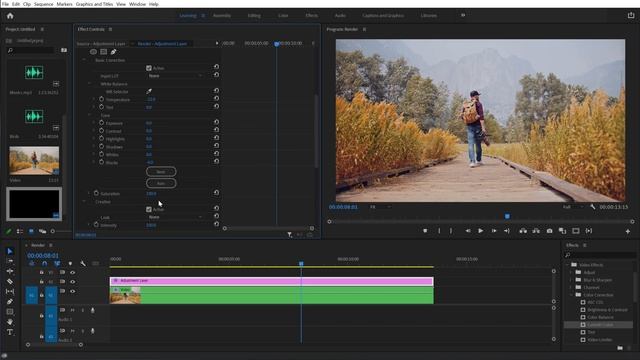Select the Ripple Edit tool
The width and height of the screenshot is (640, 360).
tap(10, 271)
